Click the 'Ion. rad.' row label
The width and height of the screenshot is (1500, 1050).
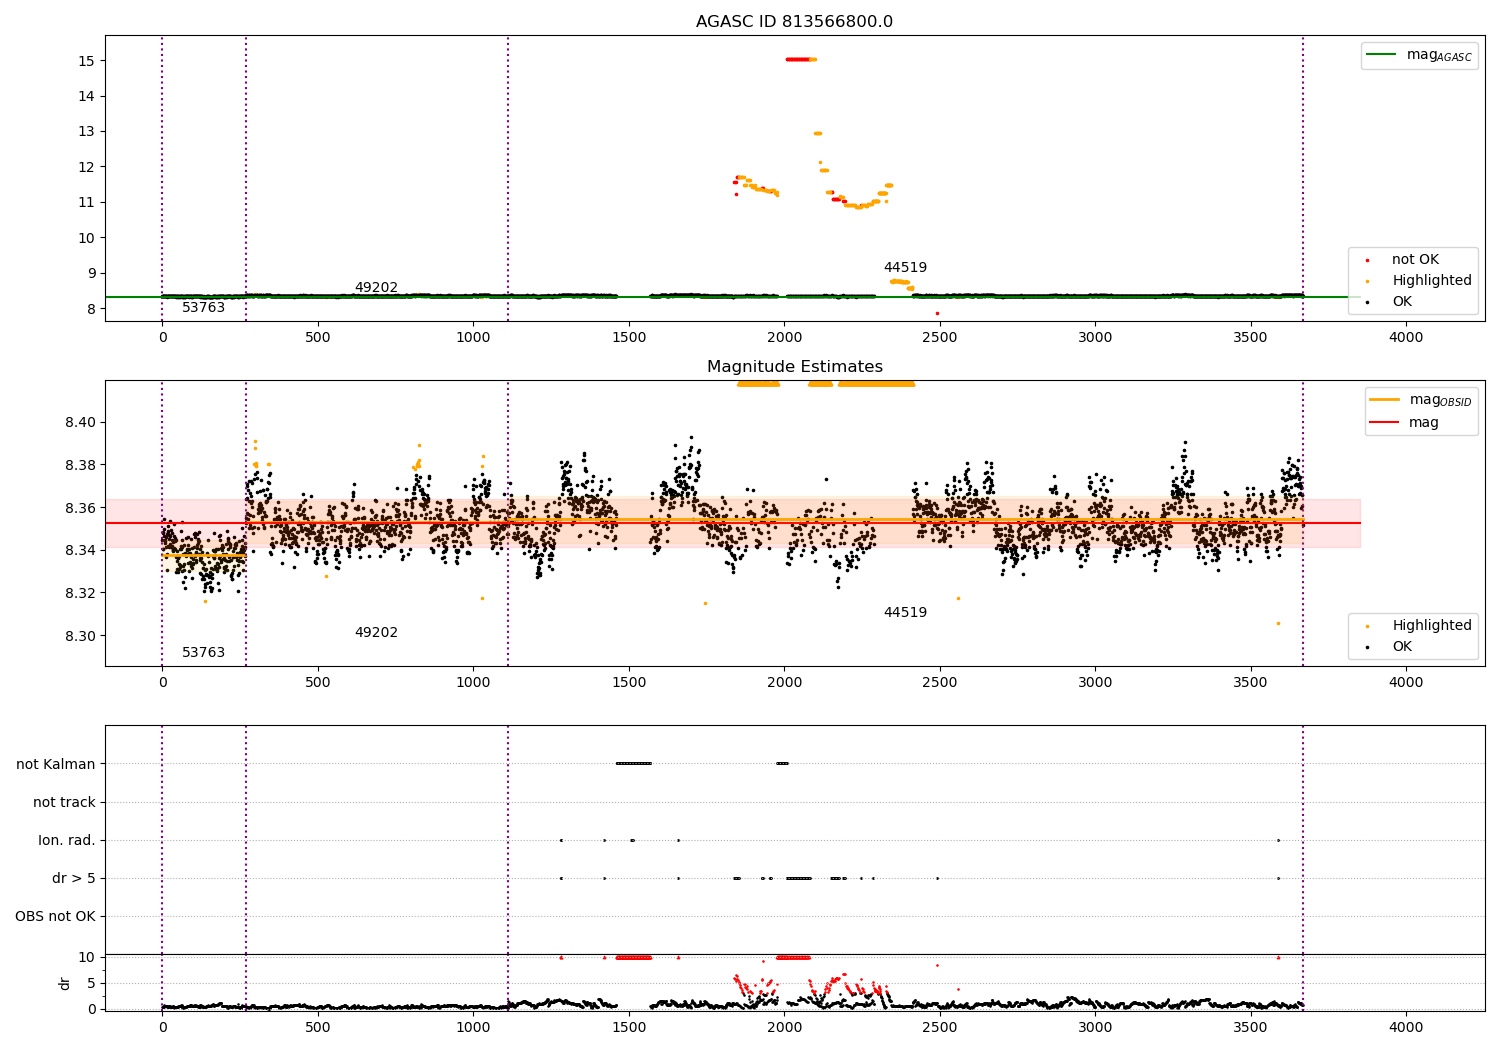(67, 840)
